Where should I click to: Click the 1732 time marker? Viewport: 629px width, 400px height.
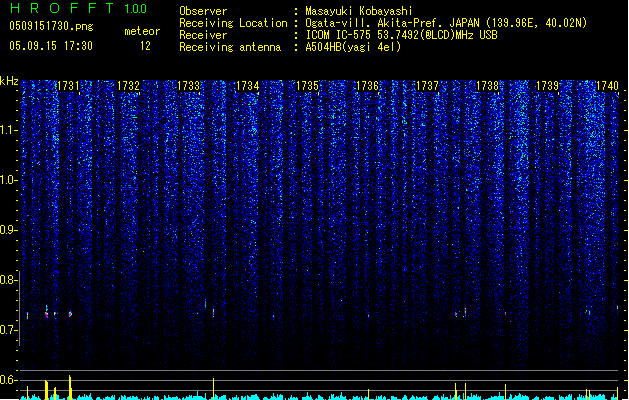[128, 86]
